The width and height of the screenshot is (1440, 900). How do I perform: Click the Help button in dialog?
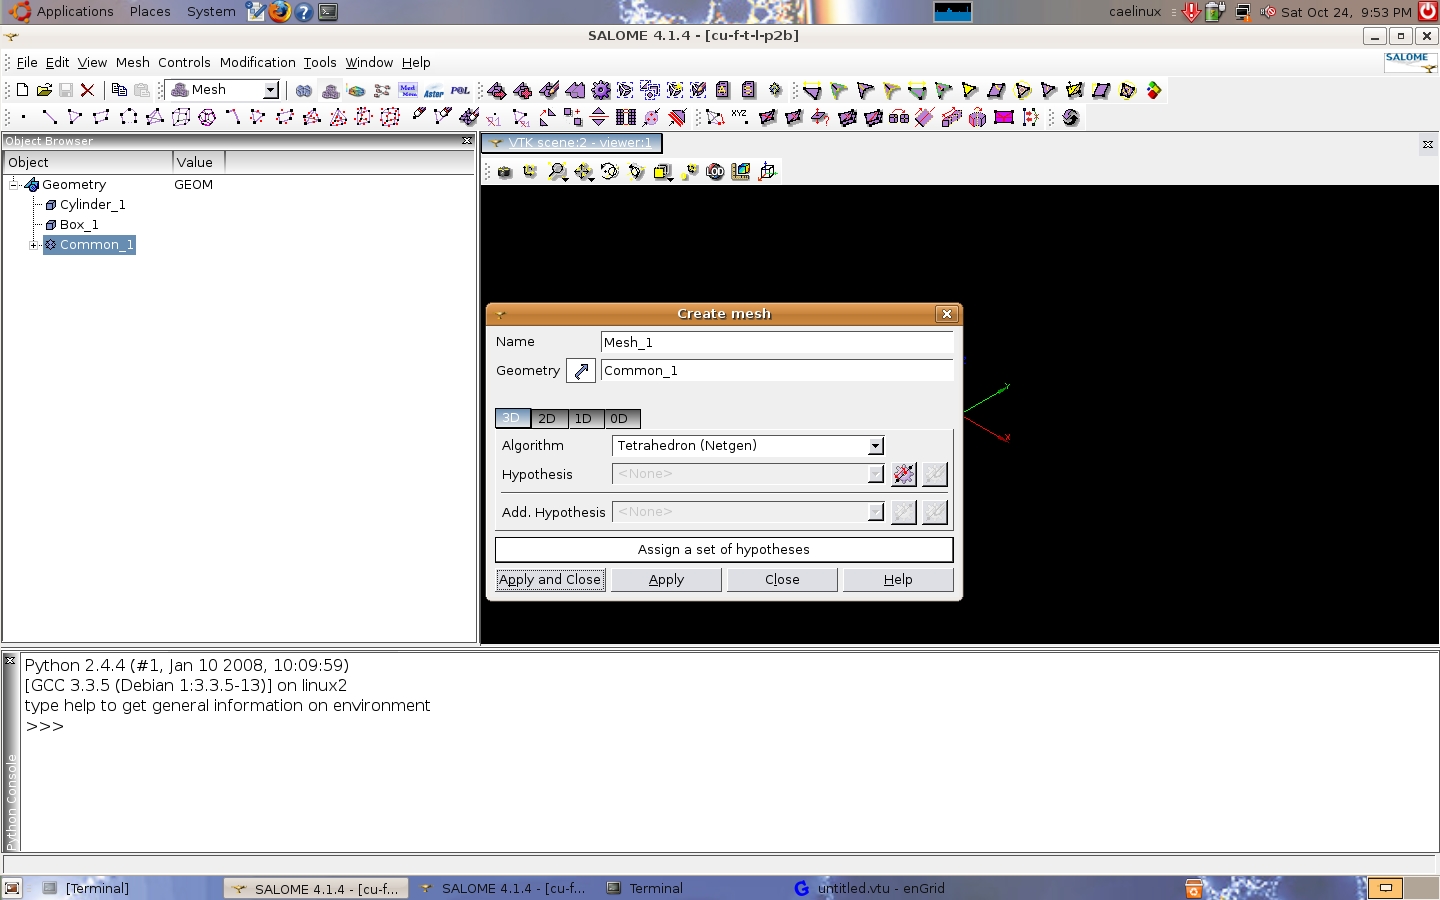point(898,580)
